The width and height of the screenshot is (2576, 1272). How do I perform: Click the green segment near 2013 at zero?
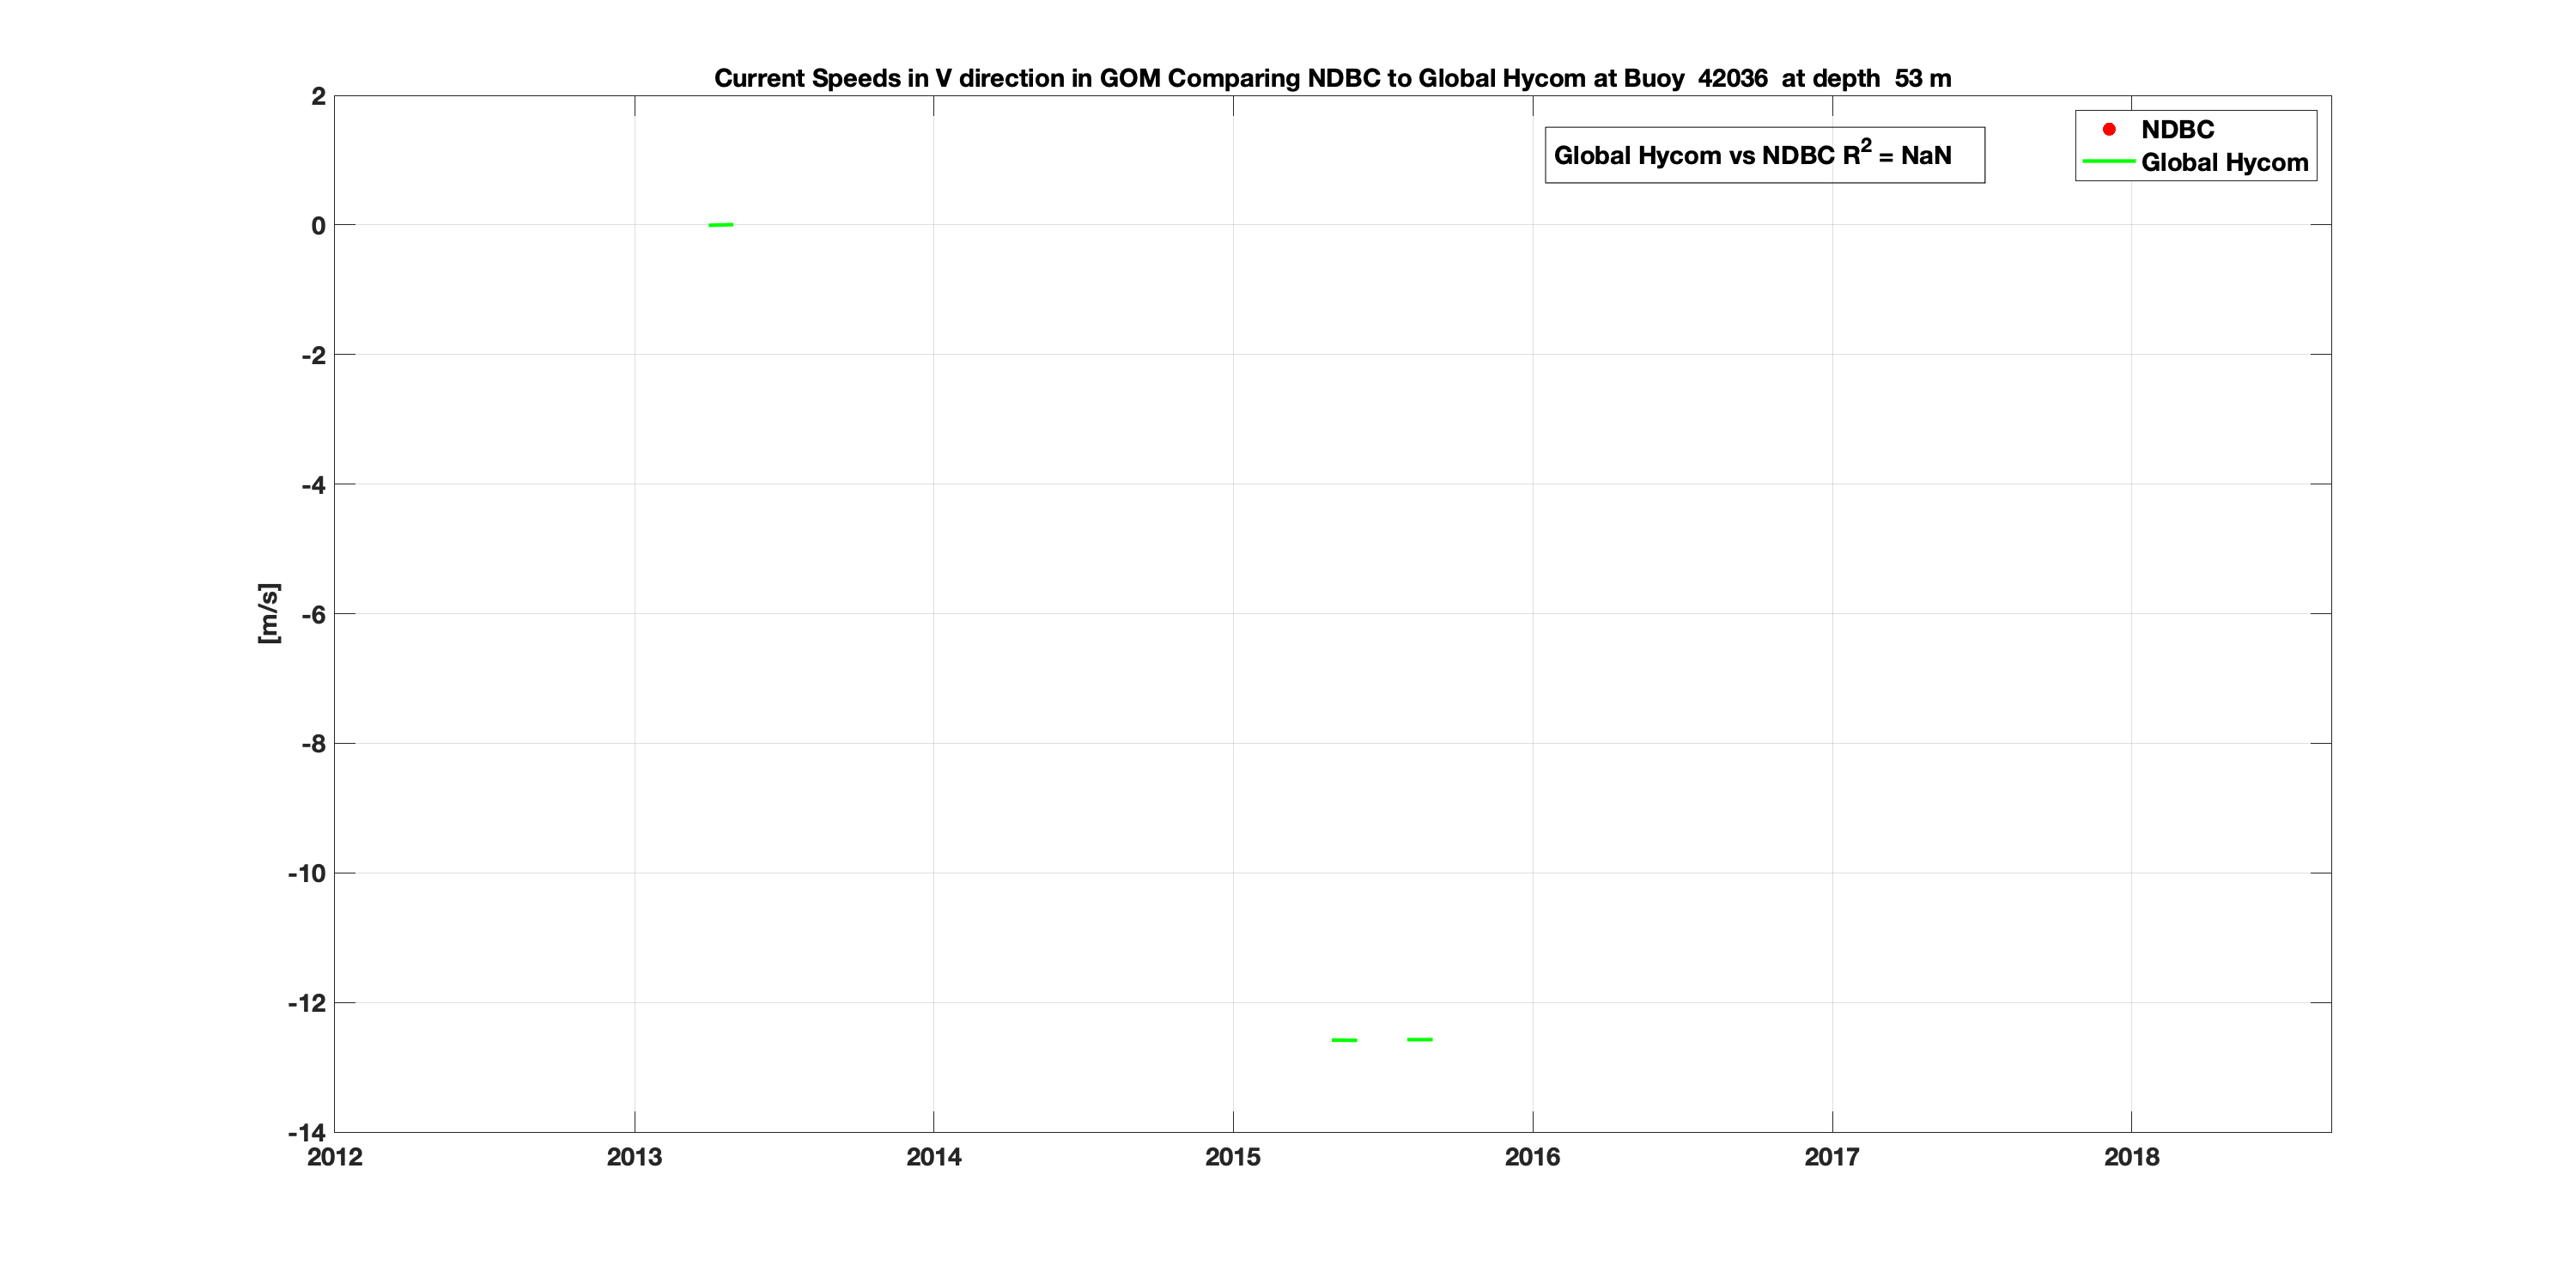pos(721,225)
